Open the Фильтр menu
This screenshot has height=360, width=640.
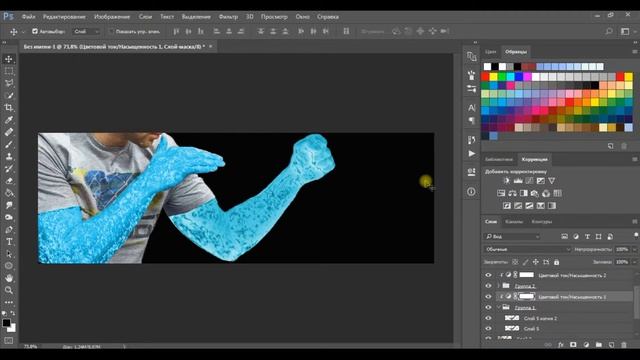click(x=228, y=17)
